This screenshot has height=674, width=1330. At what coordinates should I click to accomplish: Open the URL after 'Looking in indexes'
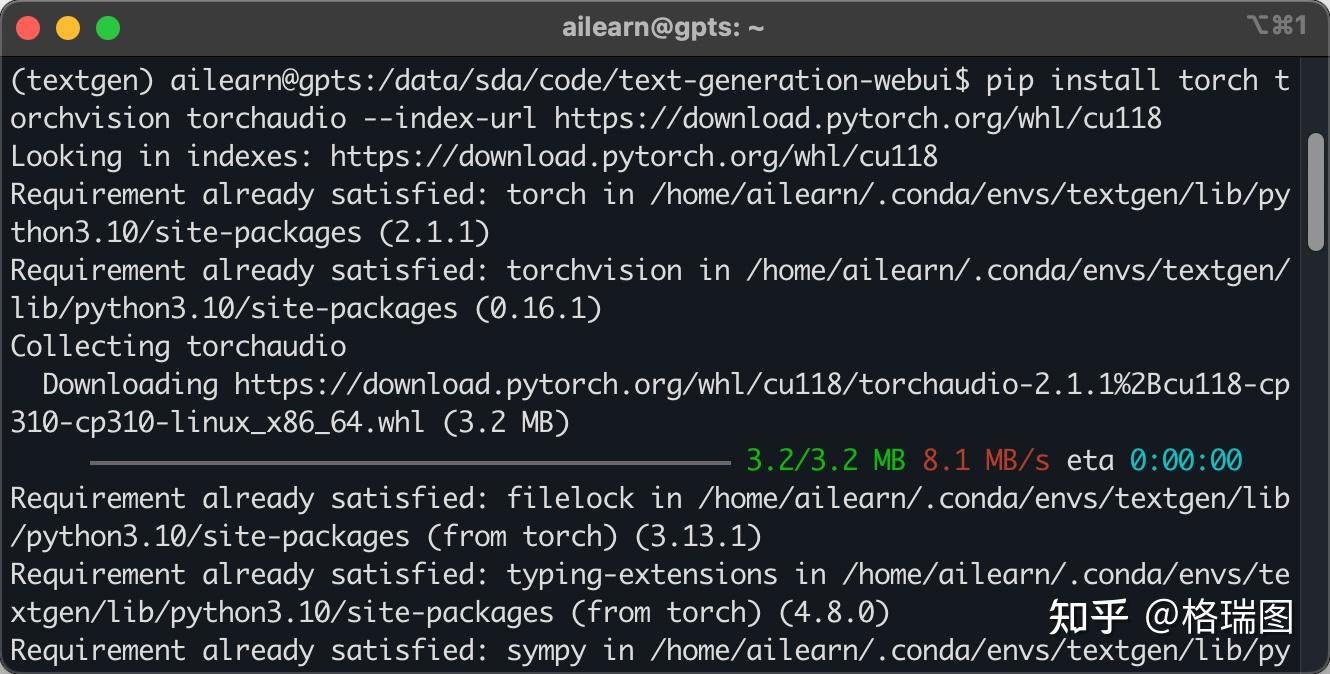click(634, 157)
